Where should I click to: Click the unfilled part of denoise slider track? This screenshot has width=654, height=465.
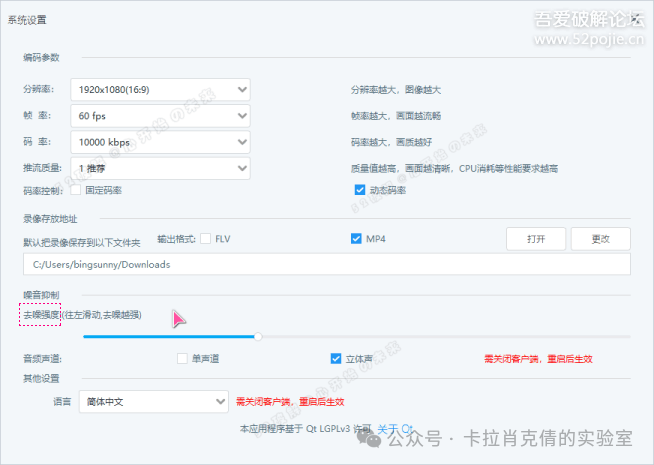(x=446, y=337)
